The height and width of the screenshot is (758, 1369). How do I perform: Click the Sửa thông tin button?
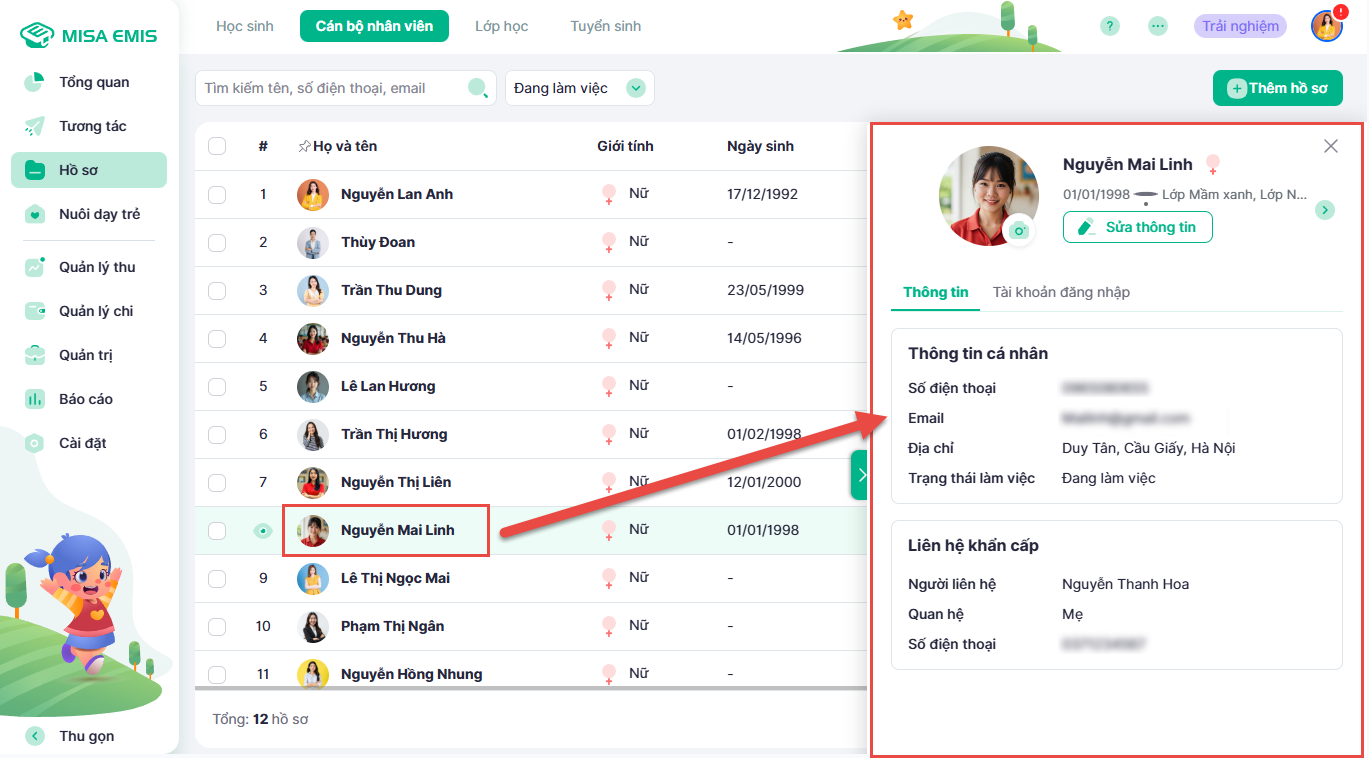[x=1137, y=227]
